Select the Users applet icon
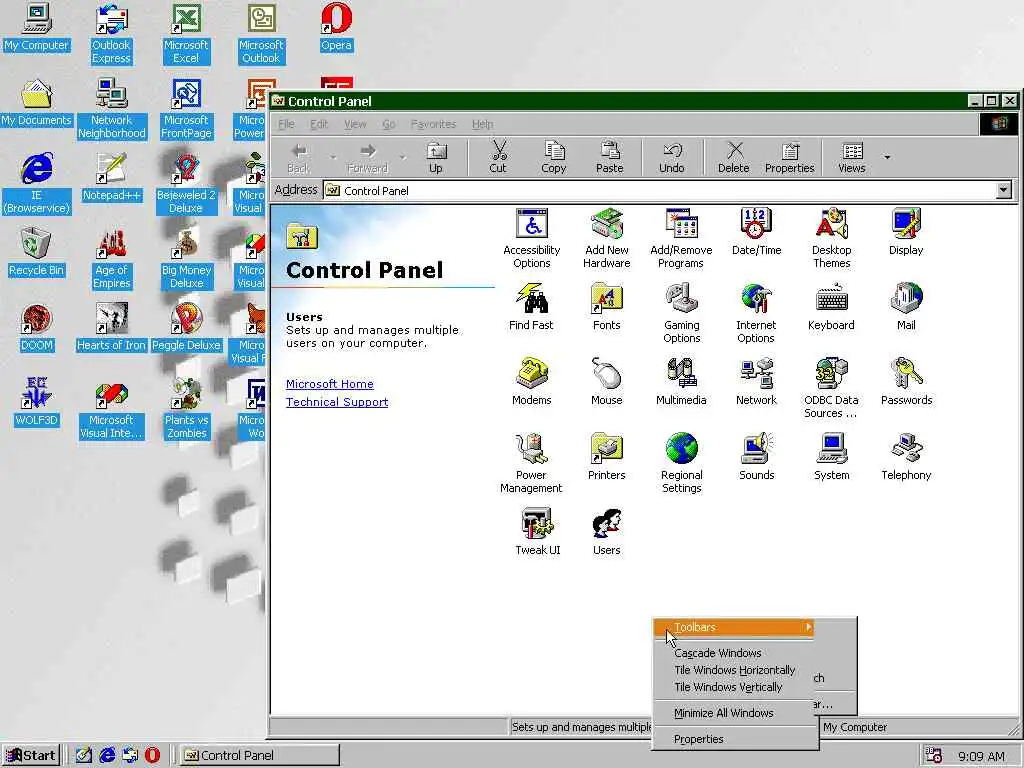 tap(607, 532)
